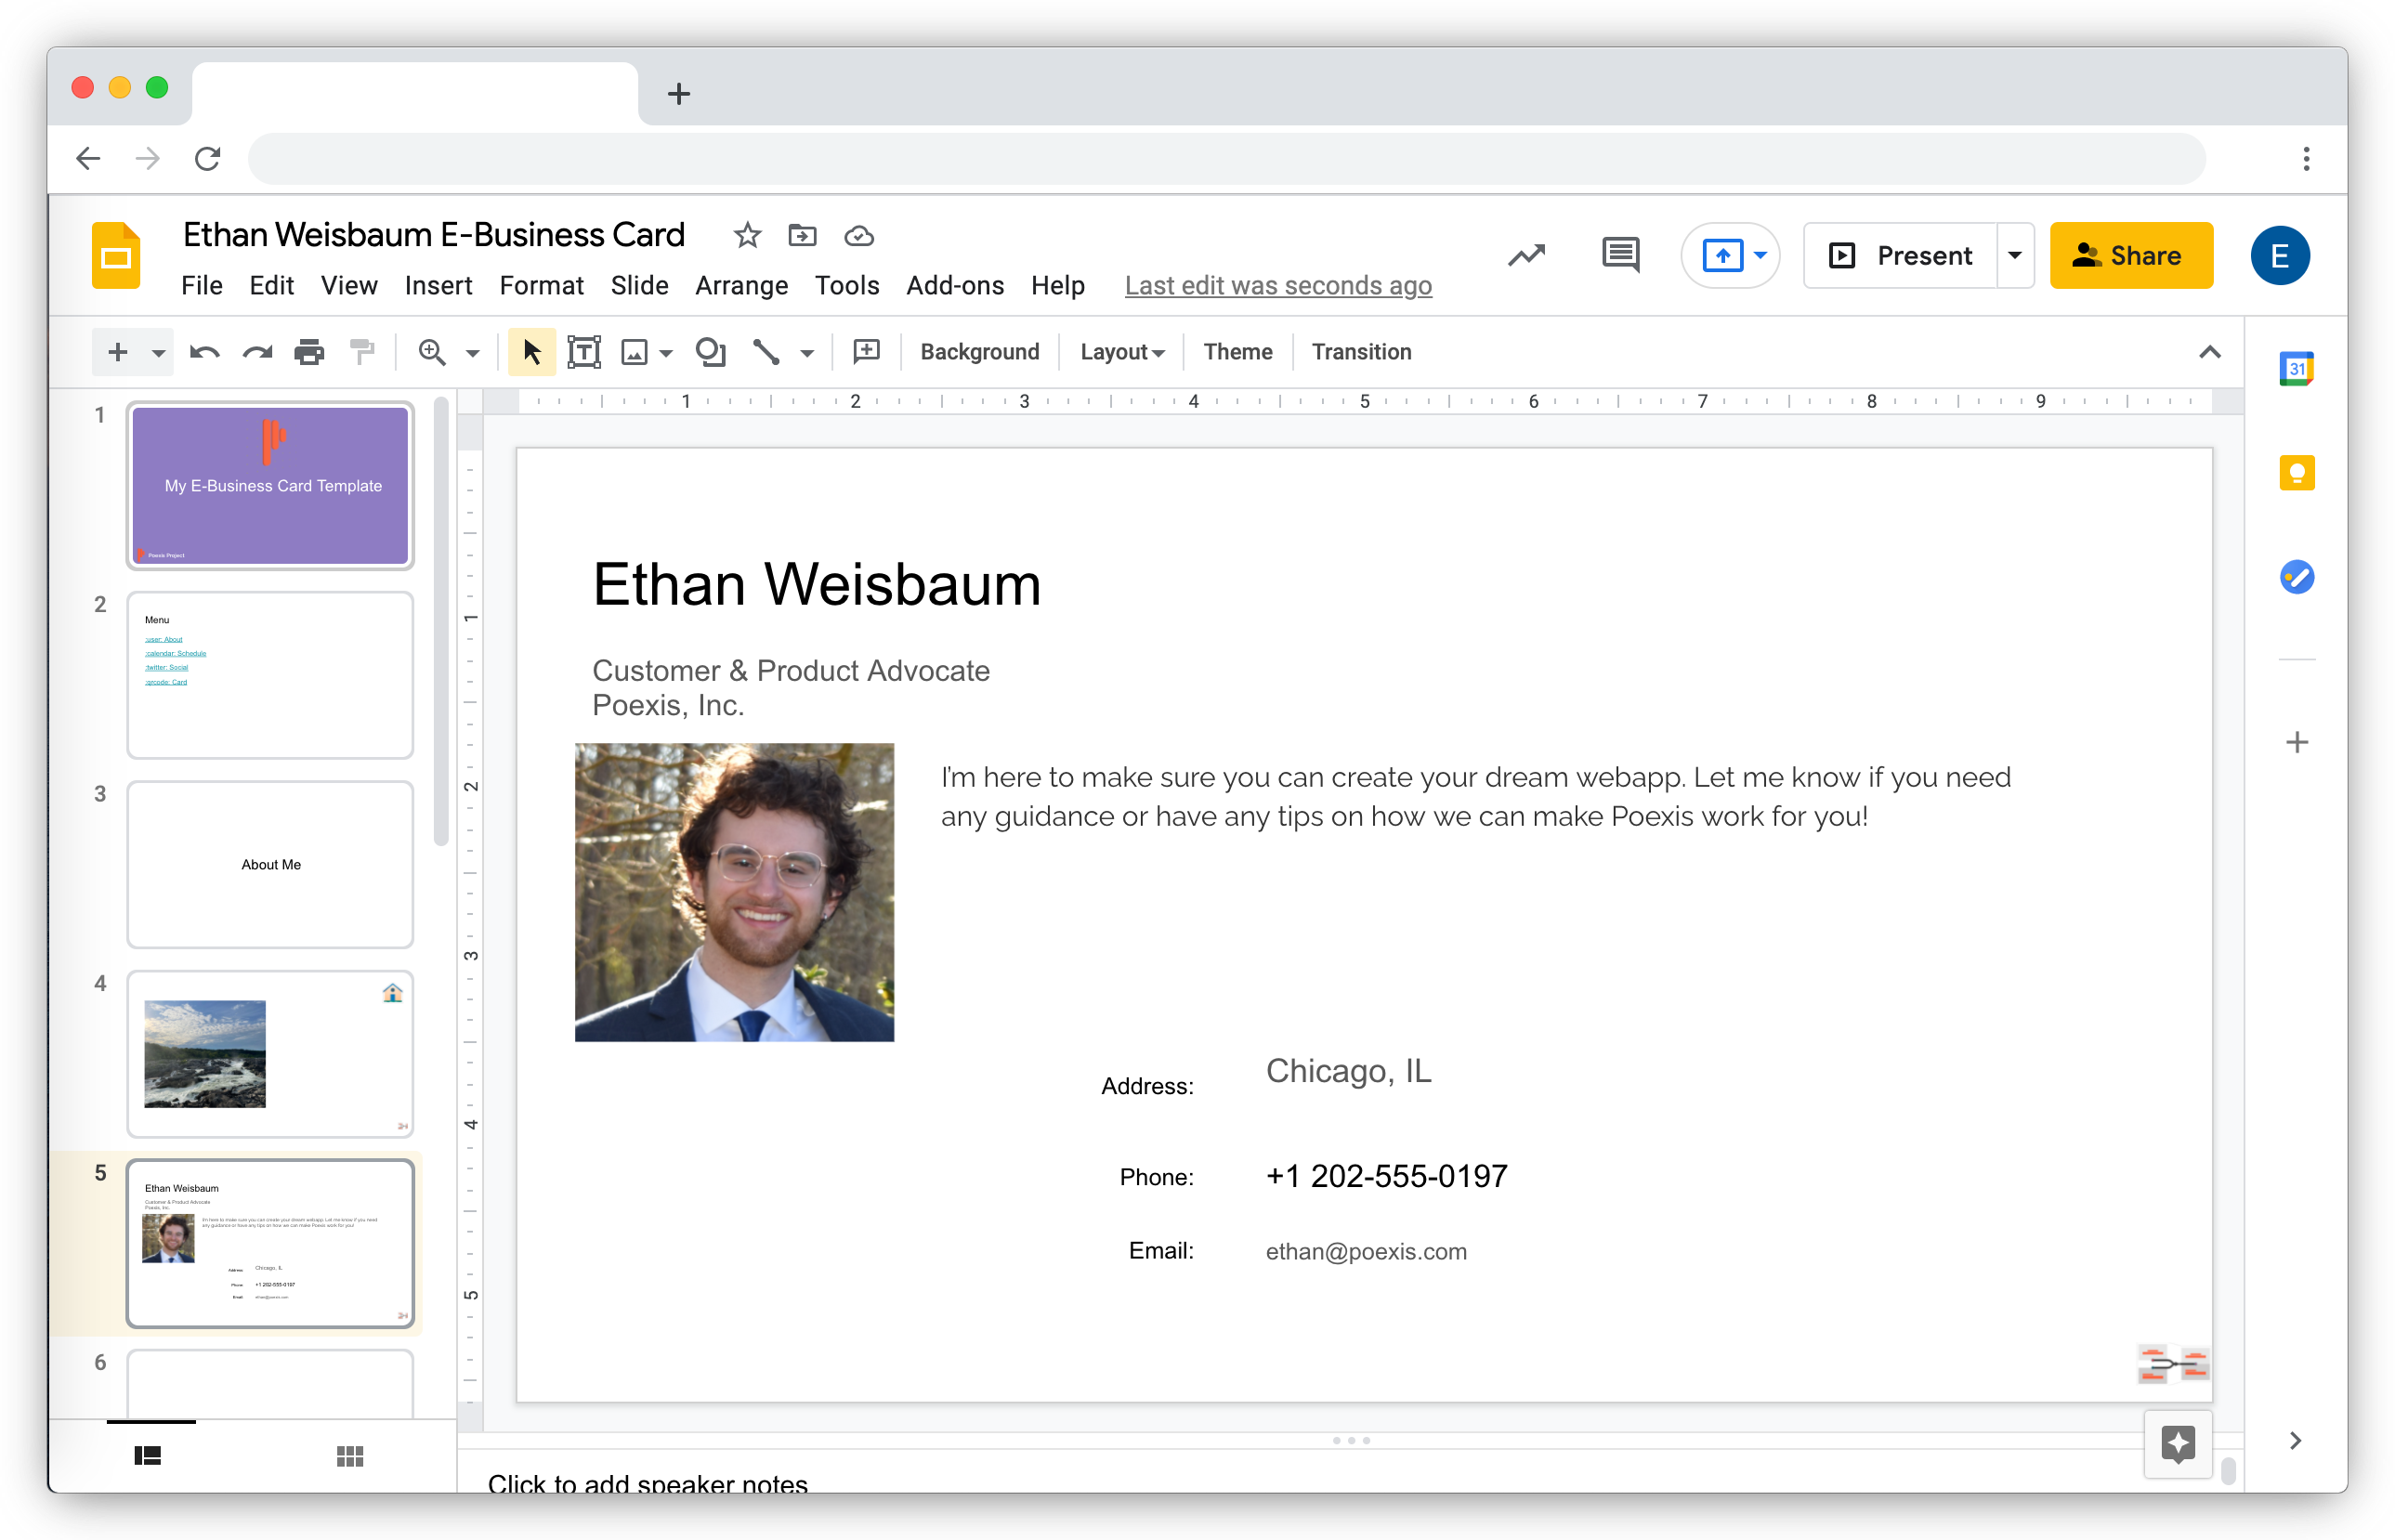Image resolution: width=2395 pixels, height=1540 pixels.
Task: Get add-ons with side panel plus
Action: (2296, 742)
